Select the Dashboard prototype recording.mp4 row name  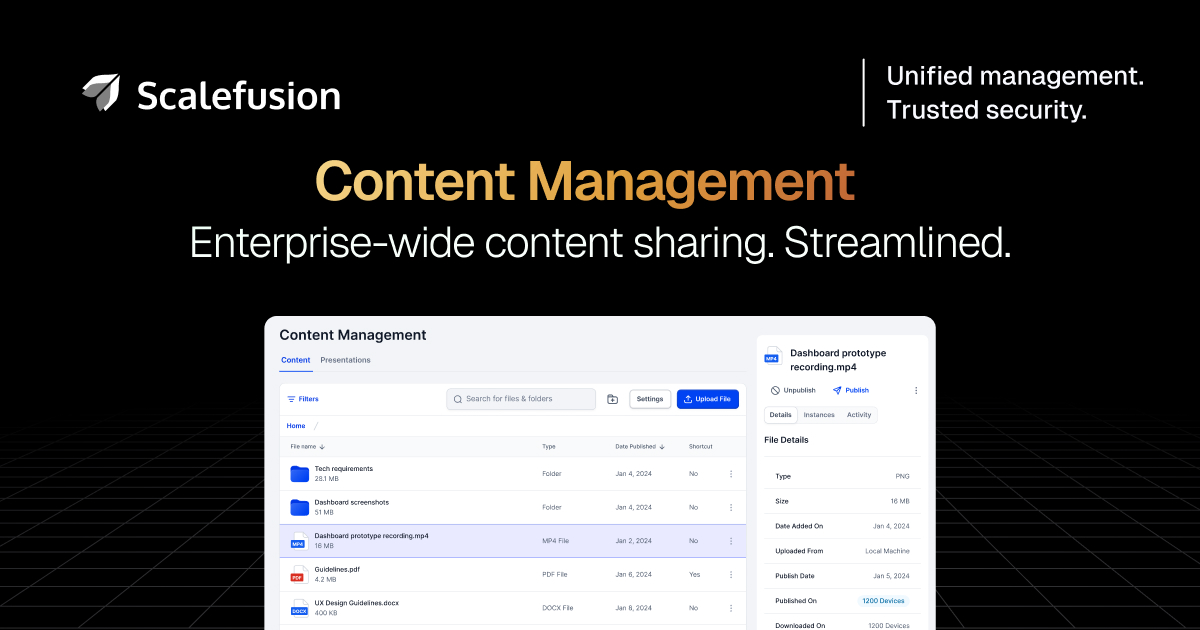[x=371, y=536]
